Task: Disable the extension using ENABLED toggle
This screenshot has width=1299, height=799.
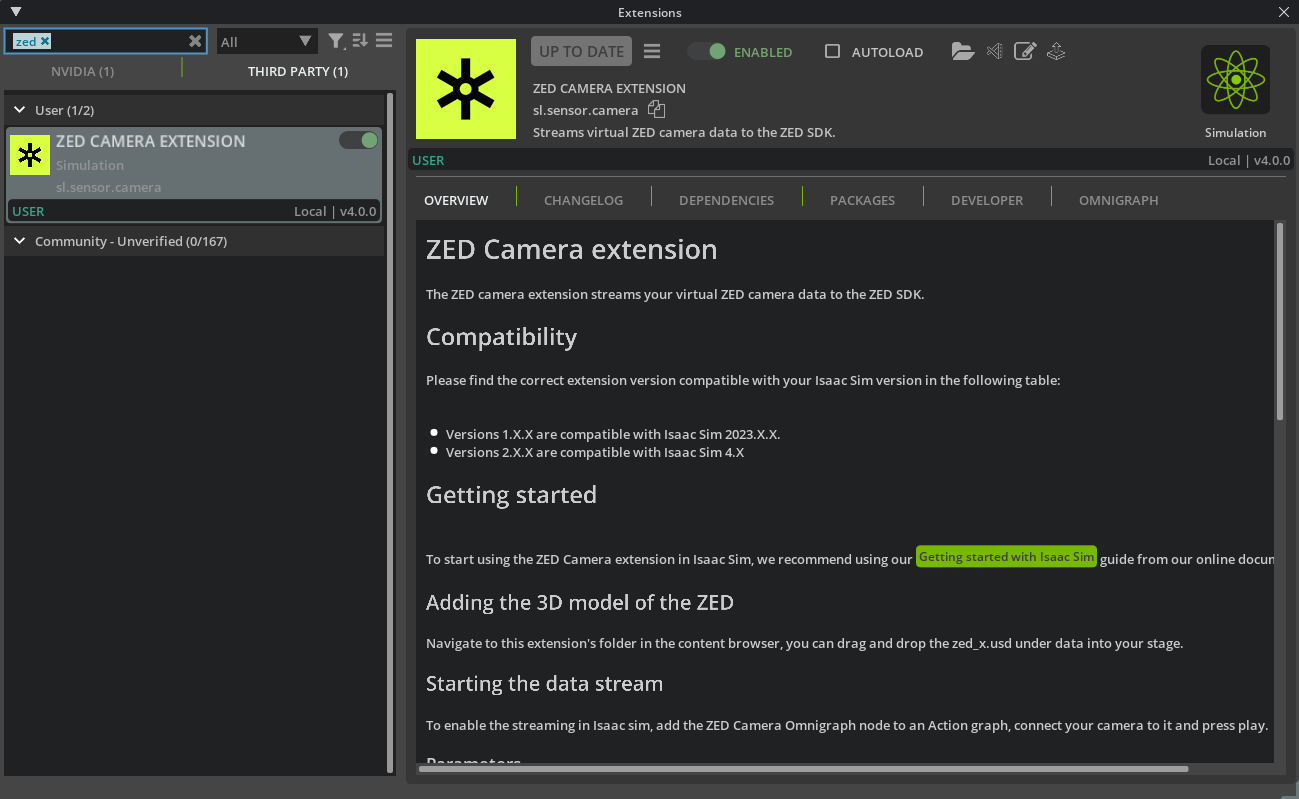Action: [706, 51]
